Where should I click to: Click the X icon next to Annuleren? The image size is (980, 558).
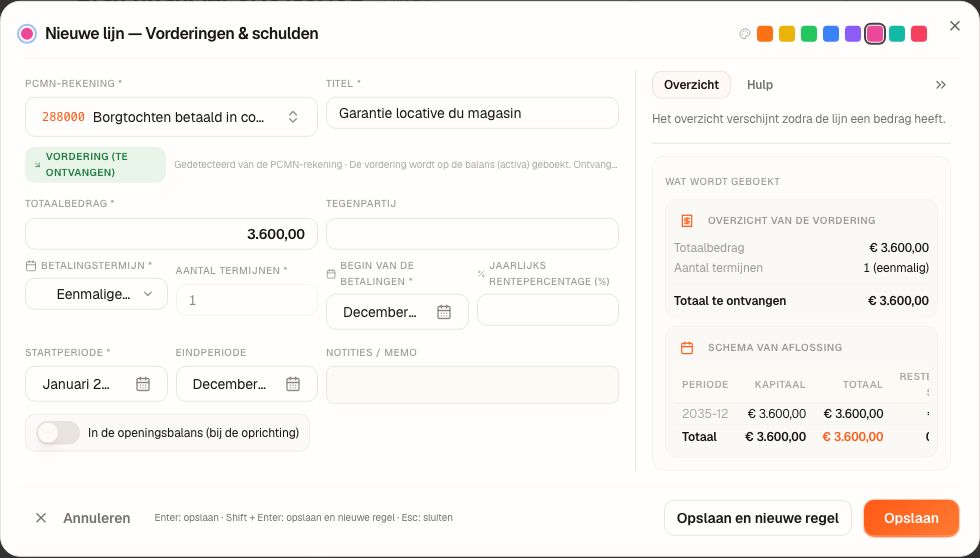pos(41,518)
